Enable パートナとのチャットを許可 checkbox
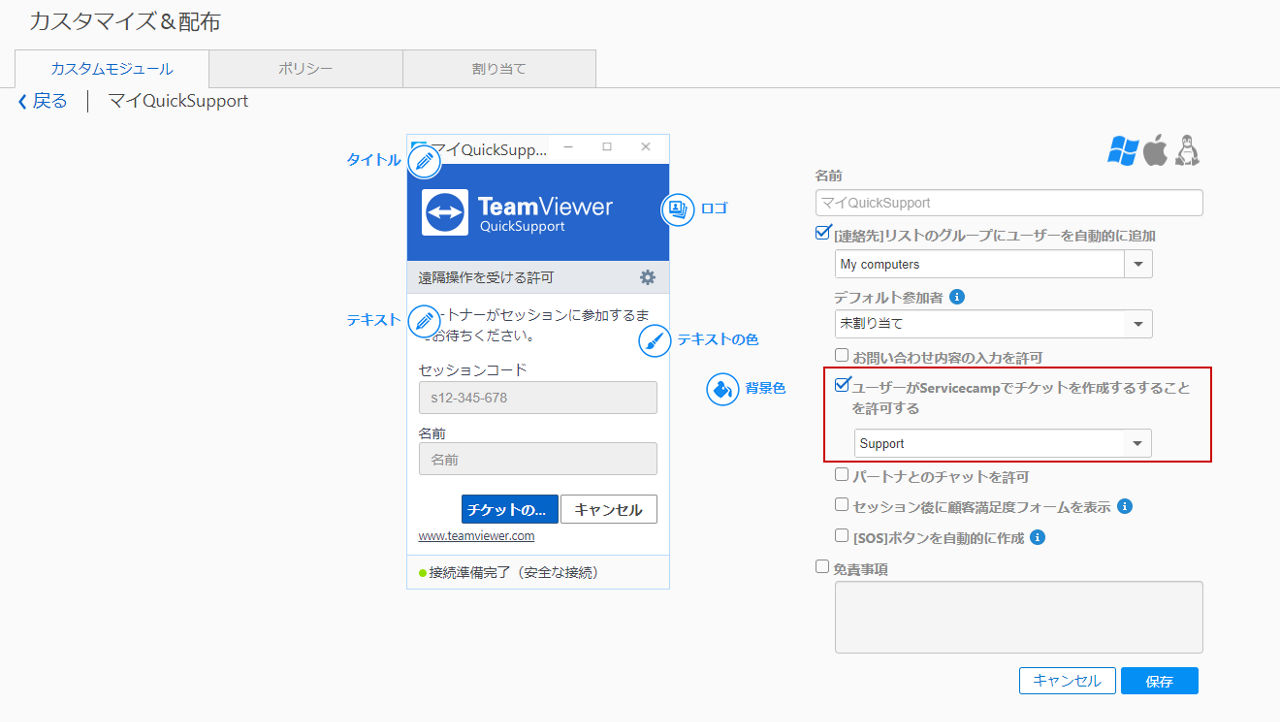 coord(842,475)
